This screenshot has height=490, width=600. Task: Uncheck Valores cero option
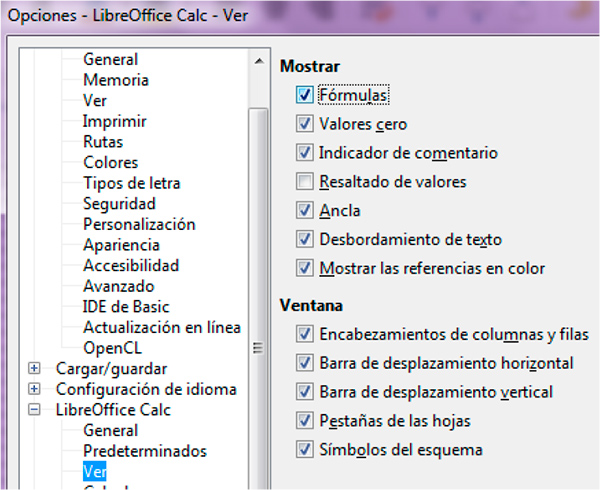click(305, 125)
